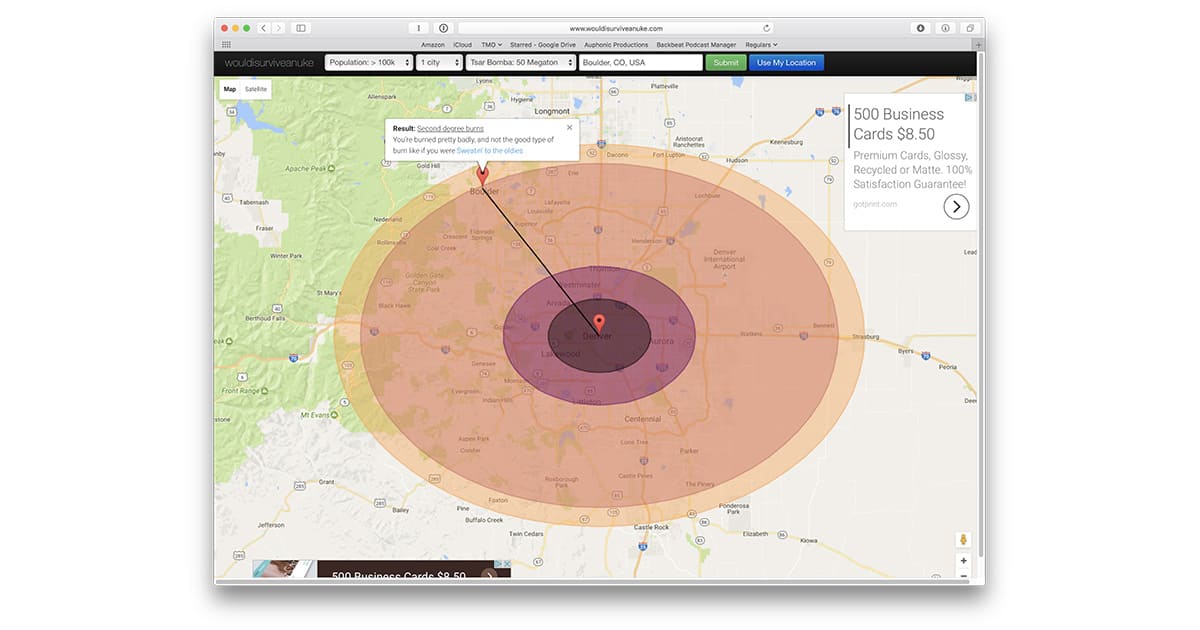Screen dimensions: 1200x630
Task: Expand the 1 city dropdown
Action: 439,62
